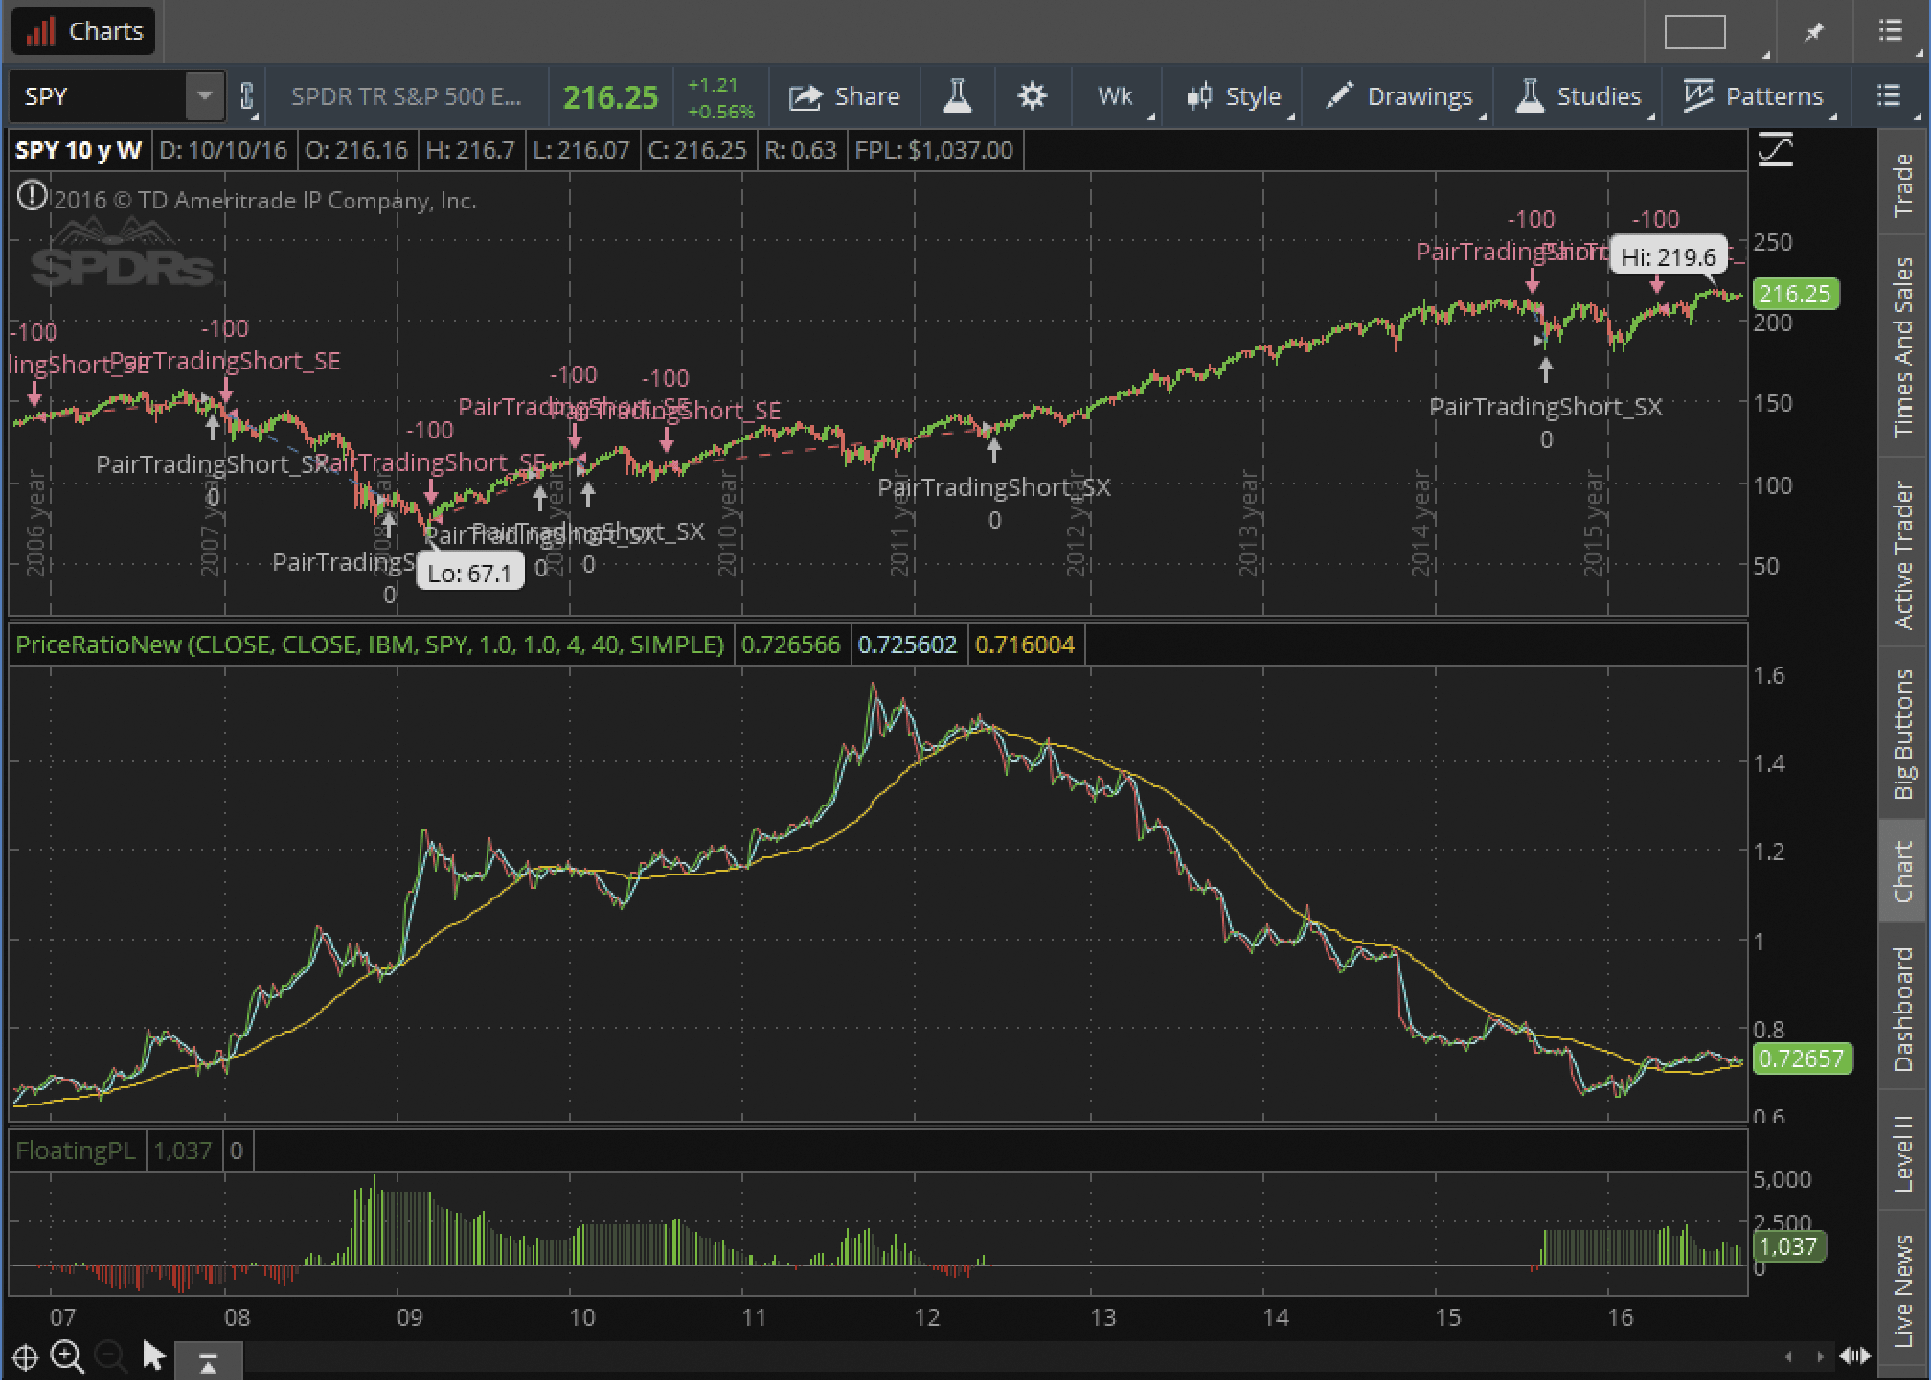This screenshot has height=1380, width=1931.
Task: Open the Live News sidebar tab
Action: [x=1903, y=1290]
